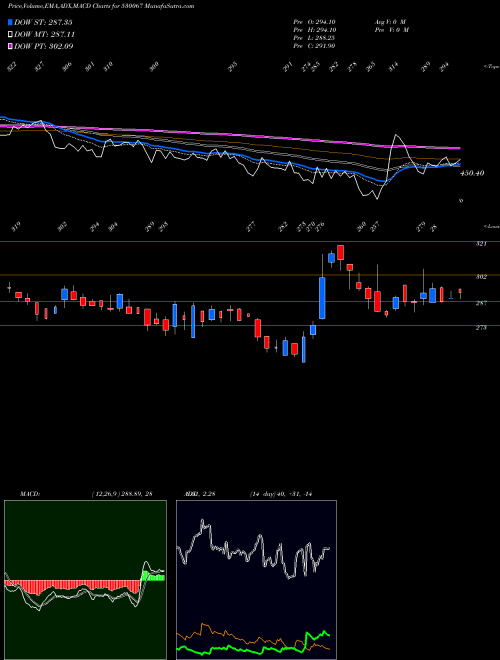Click the 'Pre C: 291.90' value
This screenshot has height=660, width=500.
click(x=314, y=46)
